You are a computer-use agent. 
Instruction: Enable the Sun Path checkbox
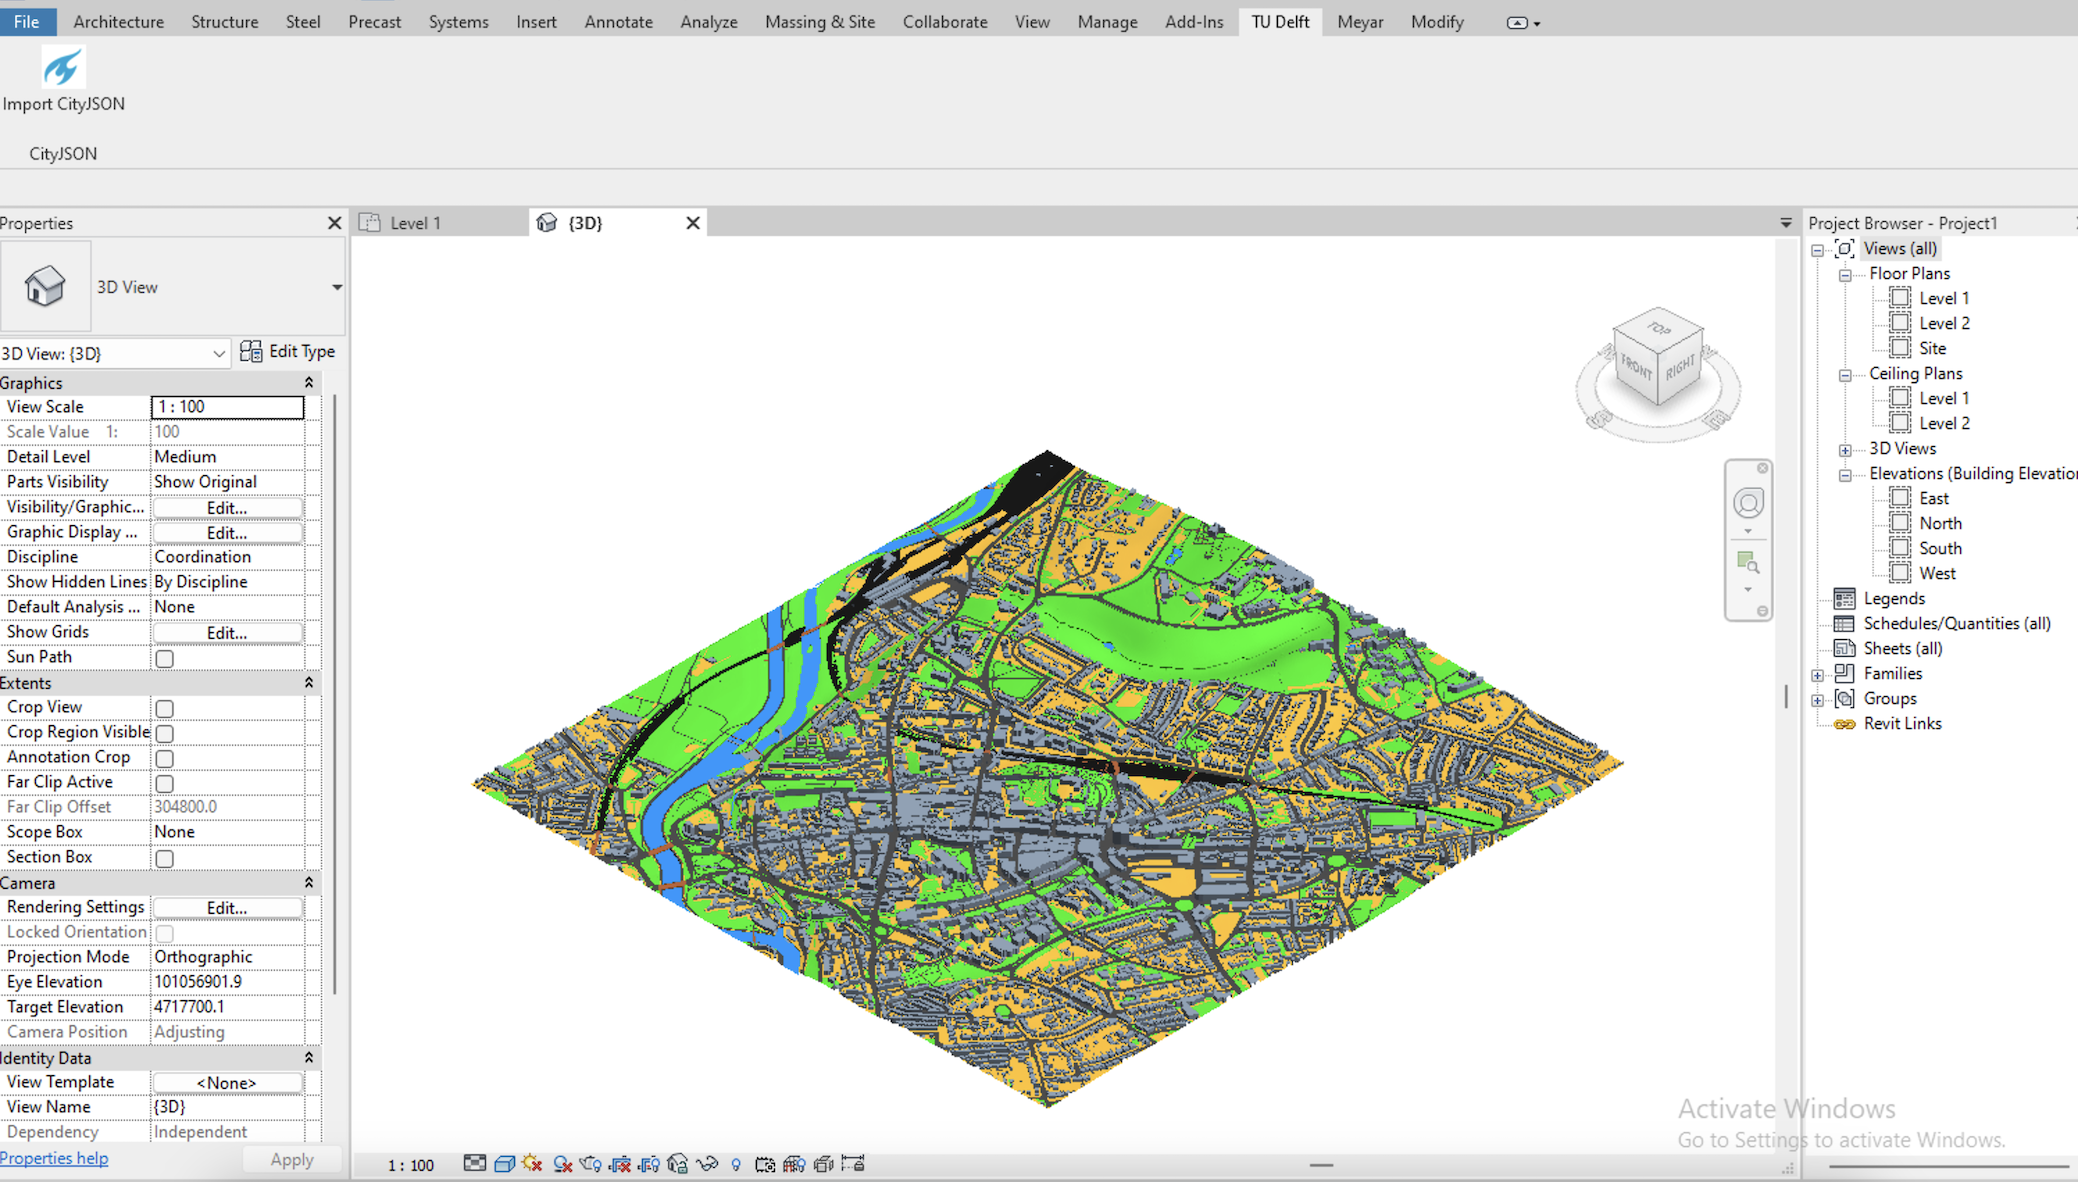[x=165, y=658]
